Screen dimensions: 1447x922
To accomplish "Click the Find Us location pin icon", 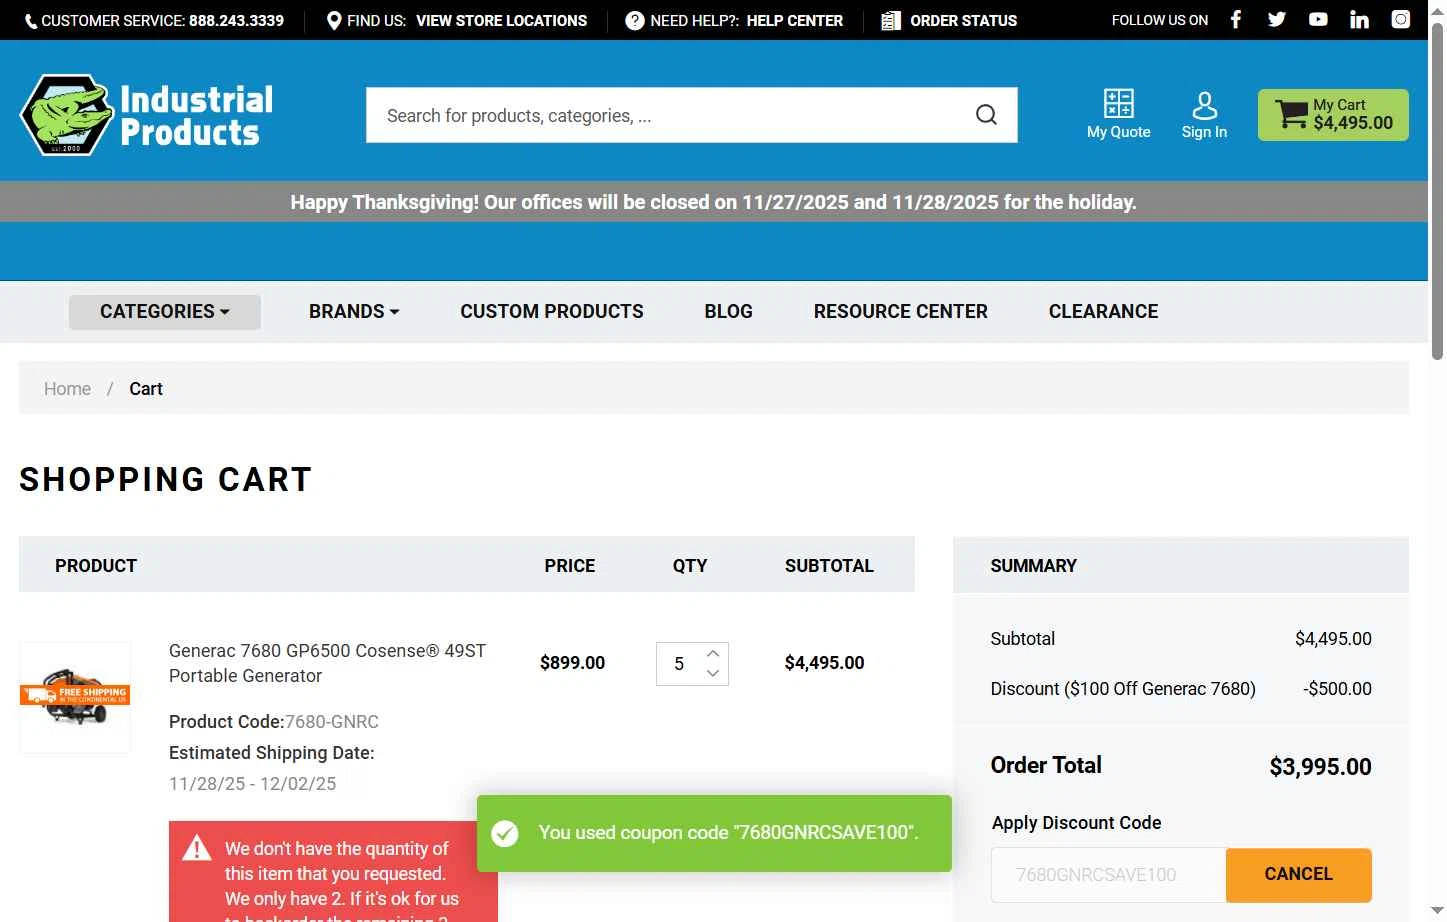I will 334,20.
